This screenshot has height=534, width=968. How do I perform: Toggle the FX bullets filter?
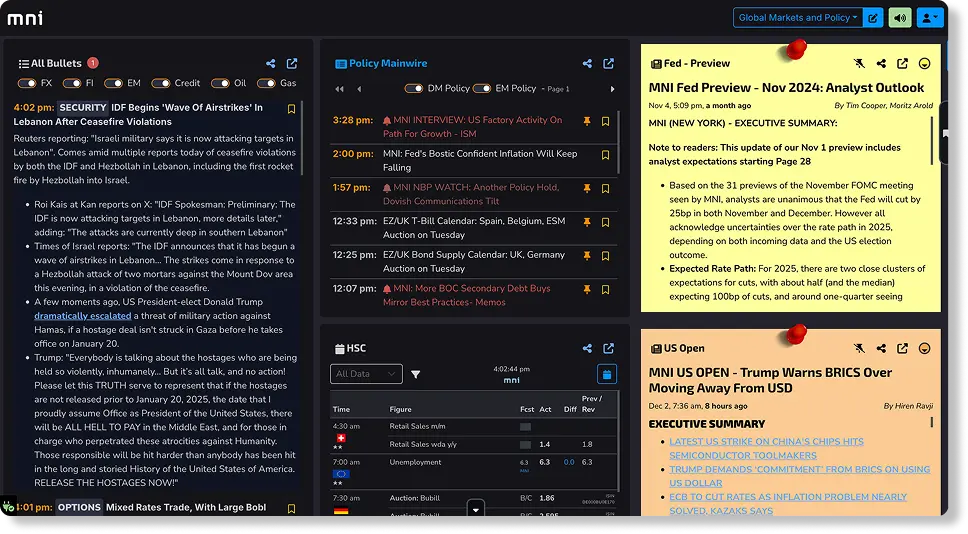(27, 83)
